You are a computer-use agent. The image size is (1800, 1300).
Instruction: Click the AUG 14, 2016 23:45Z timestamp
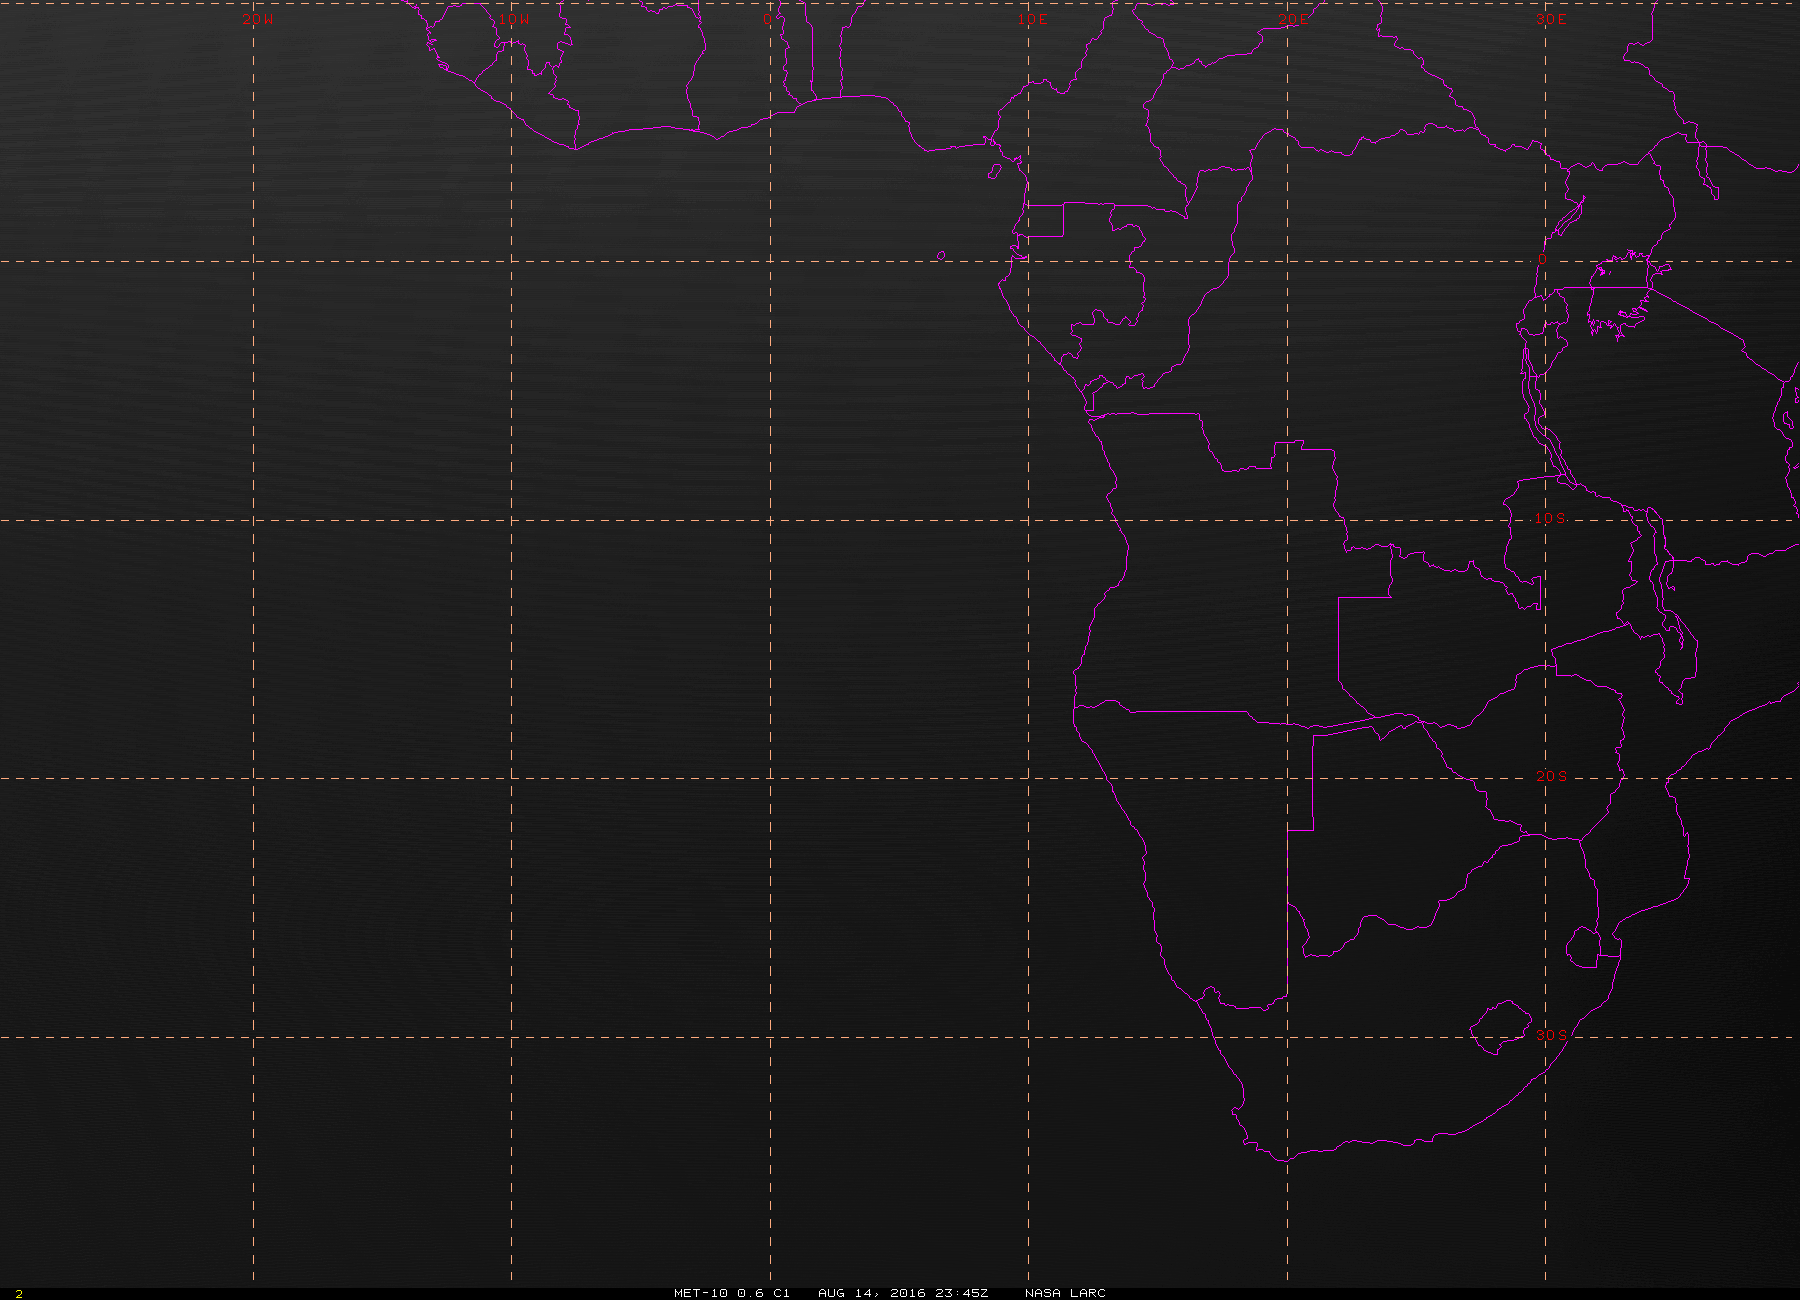coord(903,1293)
